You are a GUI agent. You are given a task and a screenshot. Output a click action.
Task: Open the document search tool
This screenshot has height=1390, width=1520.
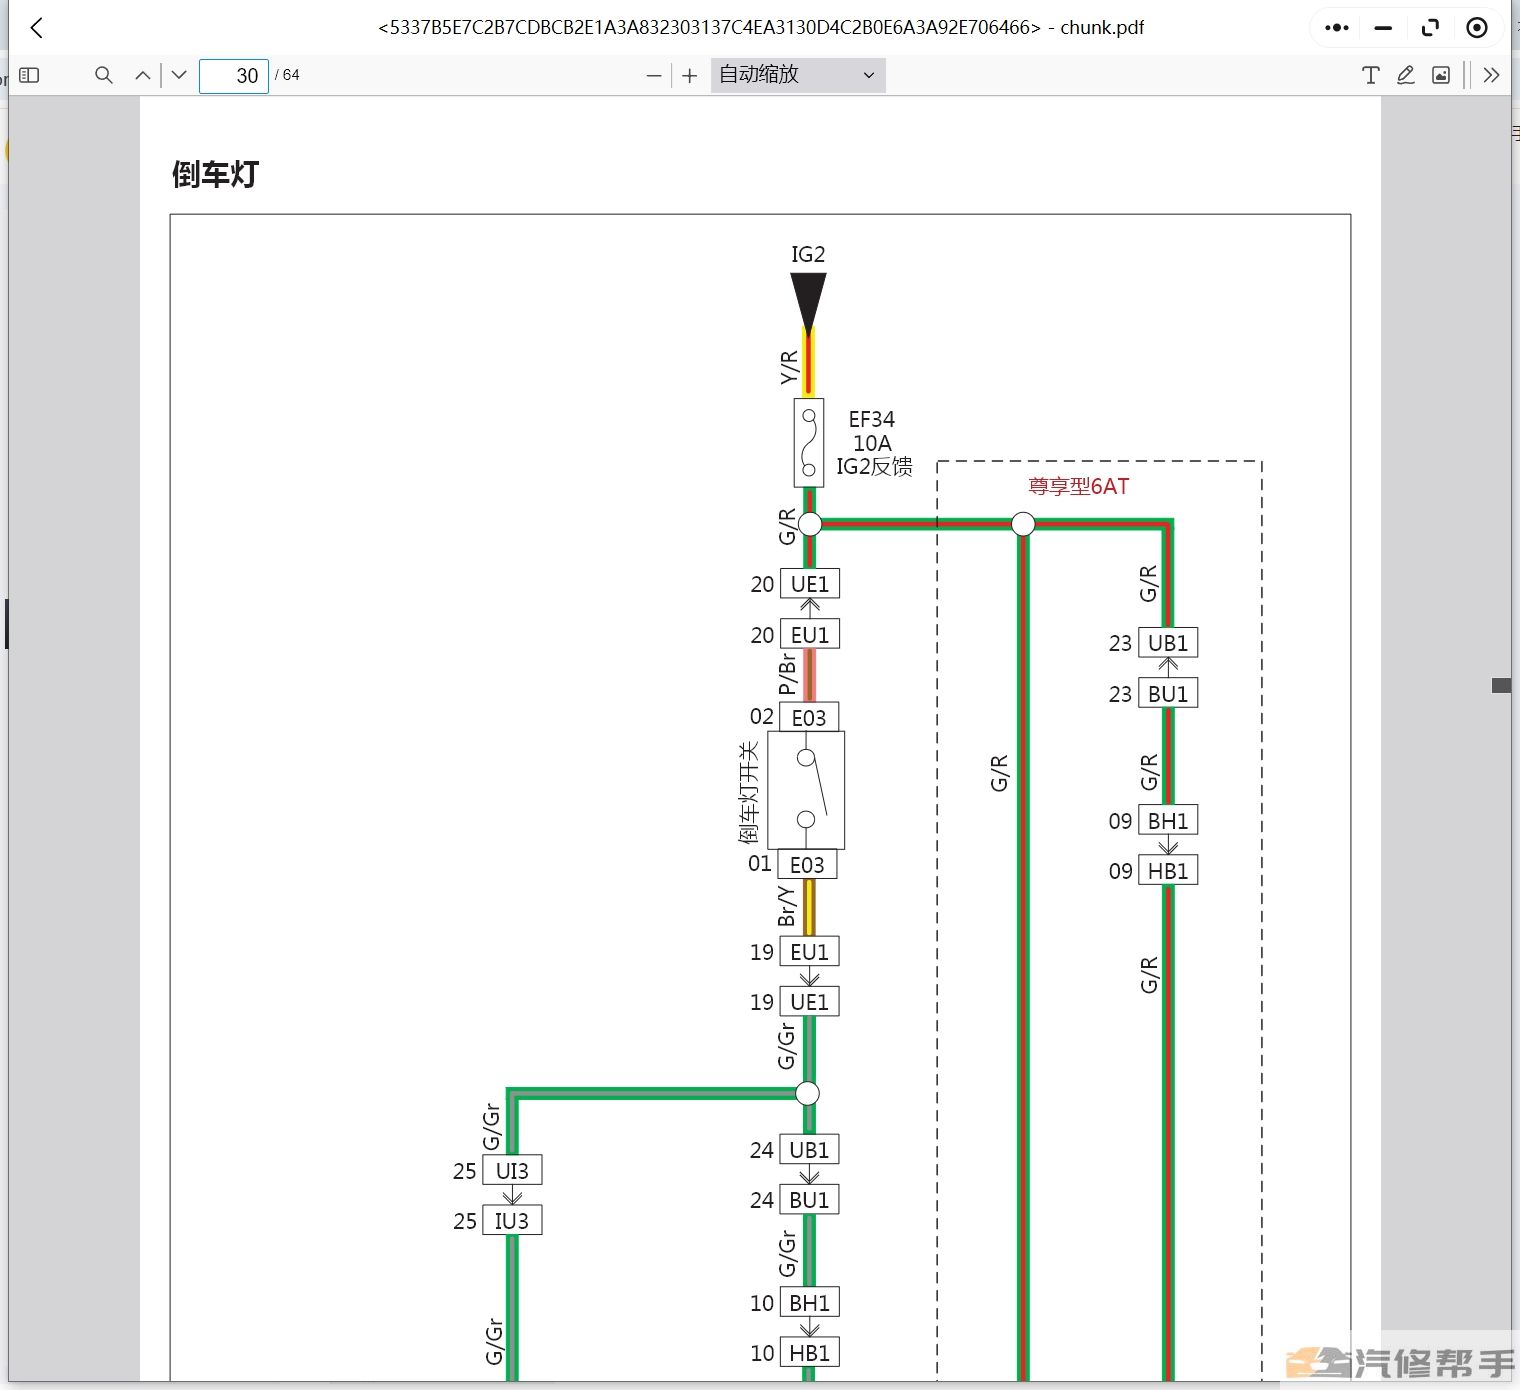(103, 75)
